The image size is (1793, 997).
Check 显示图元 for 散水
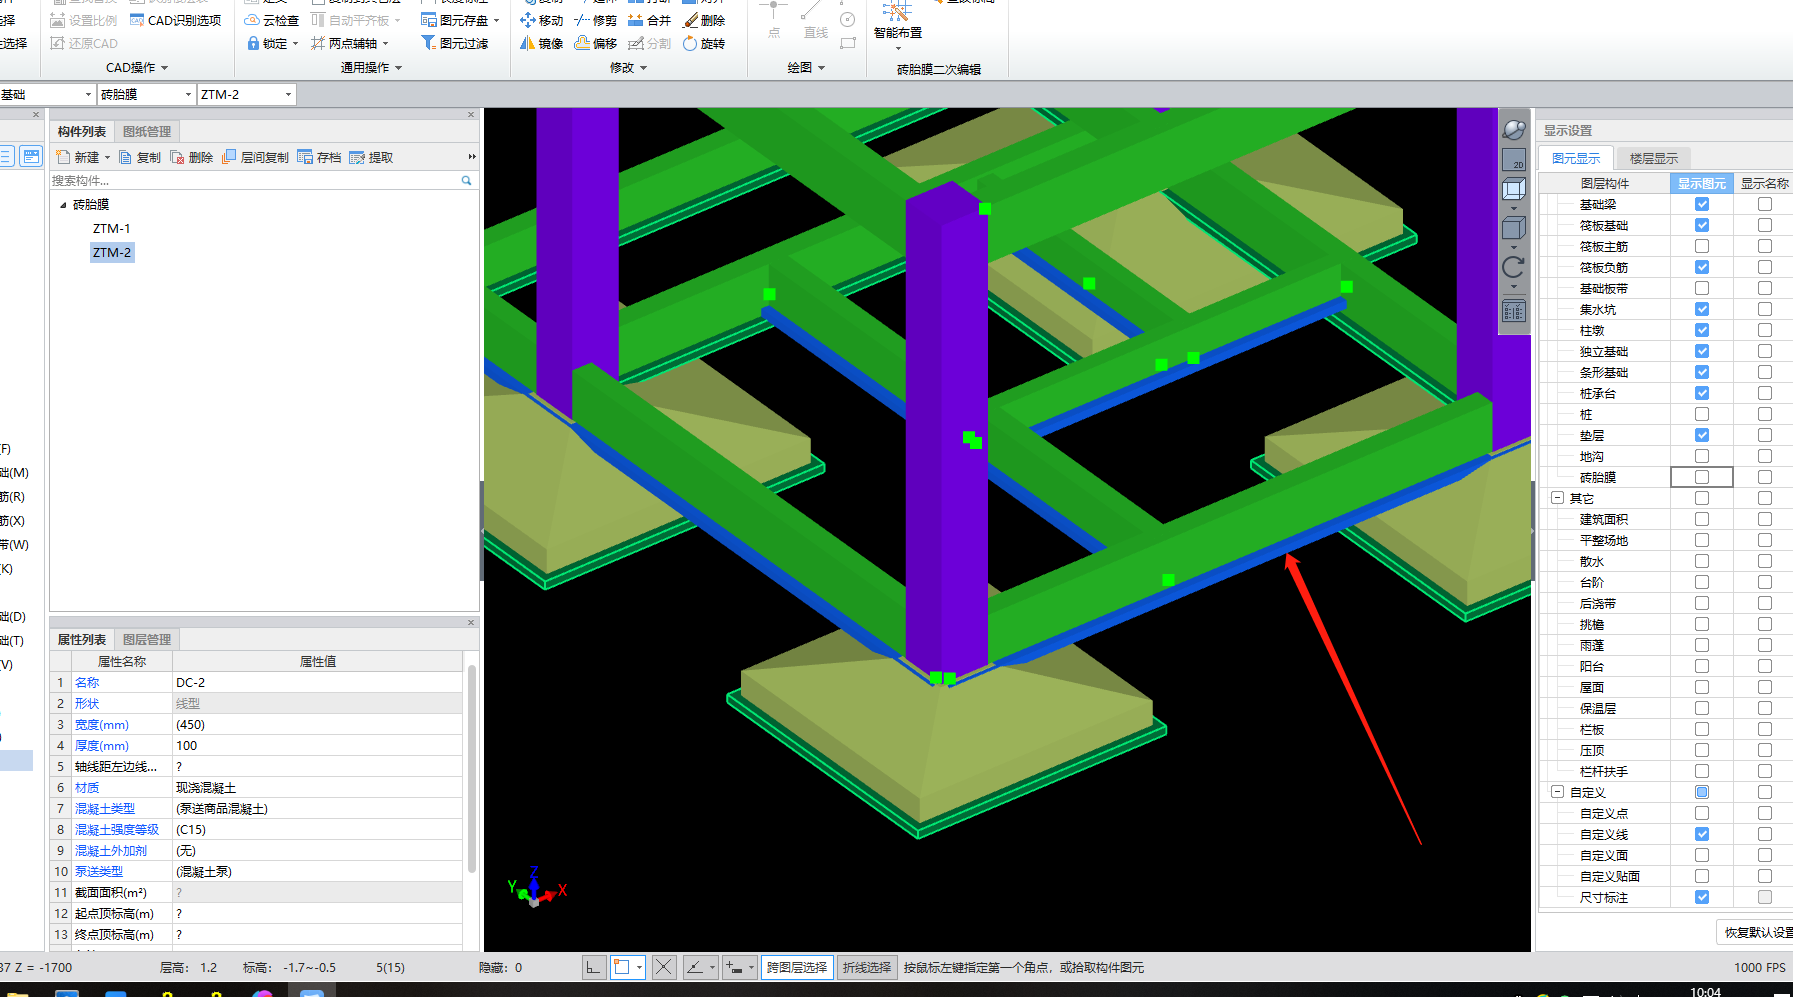[1702, 561]
